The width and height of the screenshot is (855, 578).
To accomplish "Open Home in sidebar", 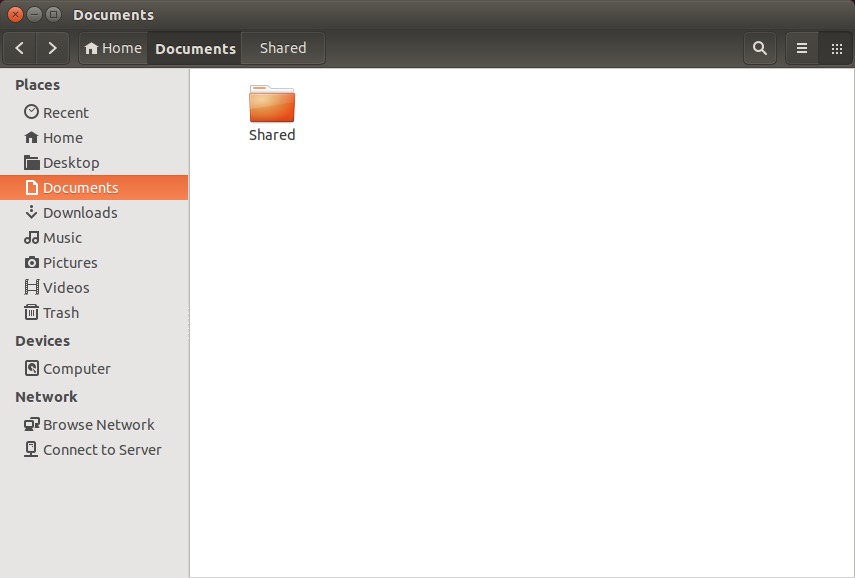I will coord(62,138).
